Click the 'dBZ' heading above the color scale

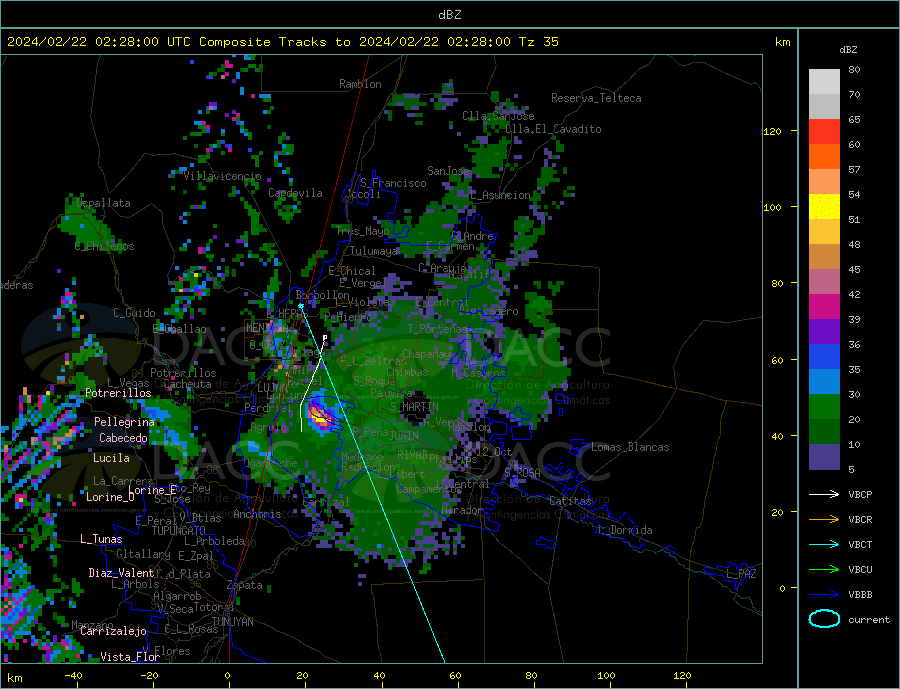(848, 50)
